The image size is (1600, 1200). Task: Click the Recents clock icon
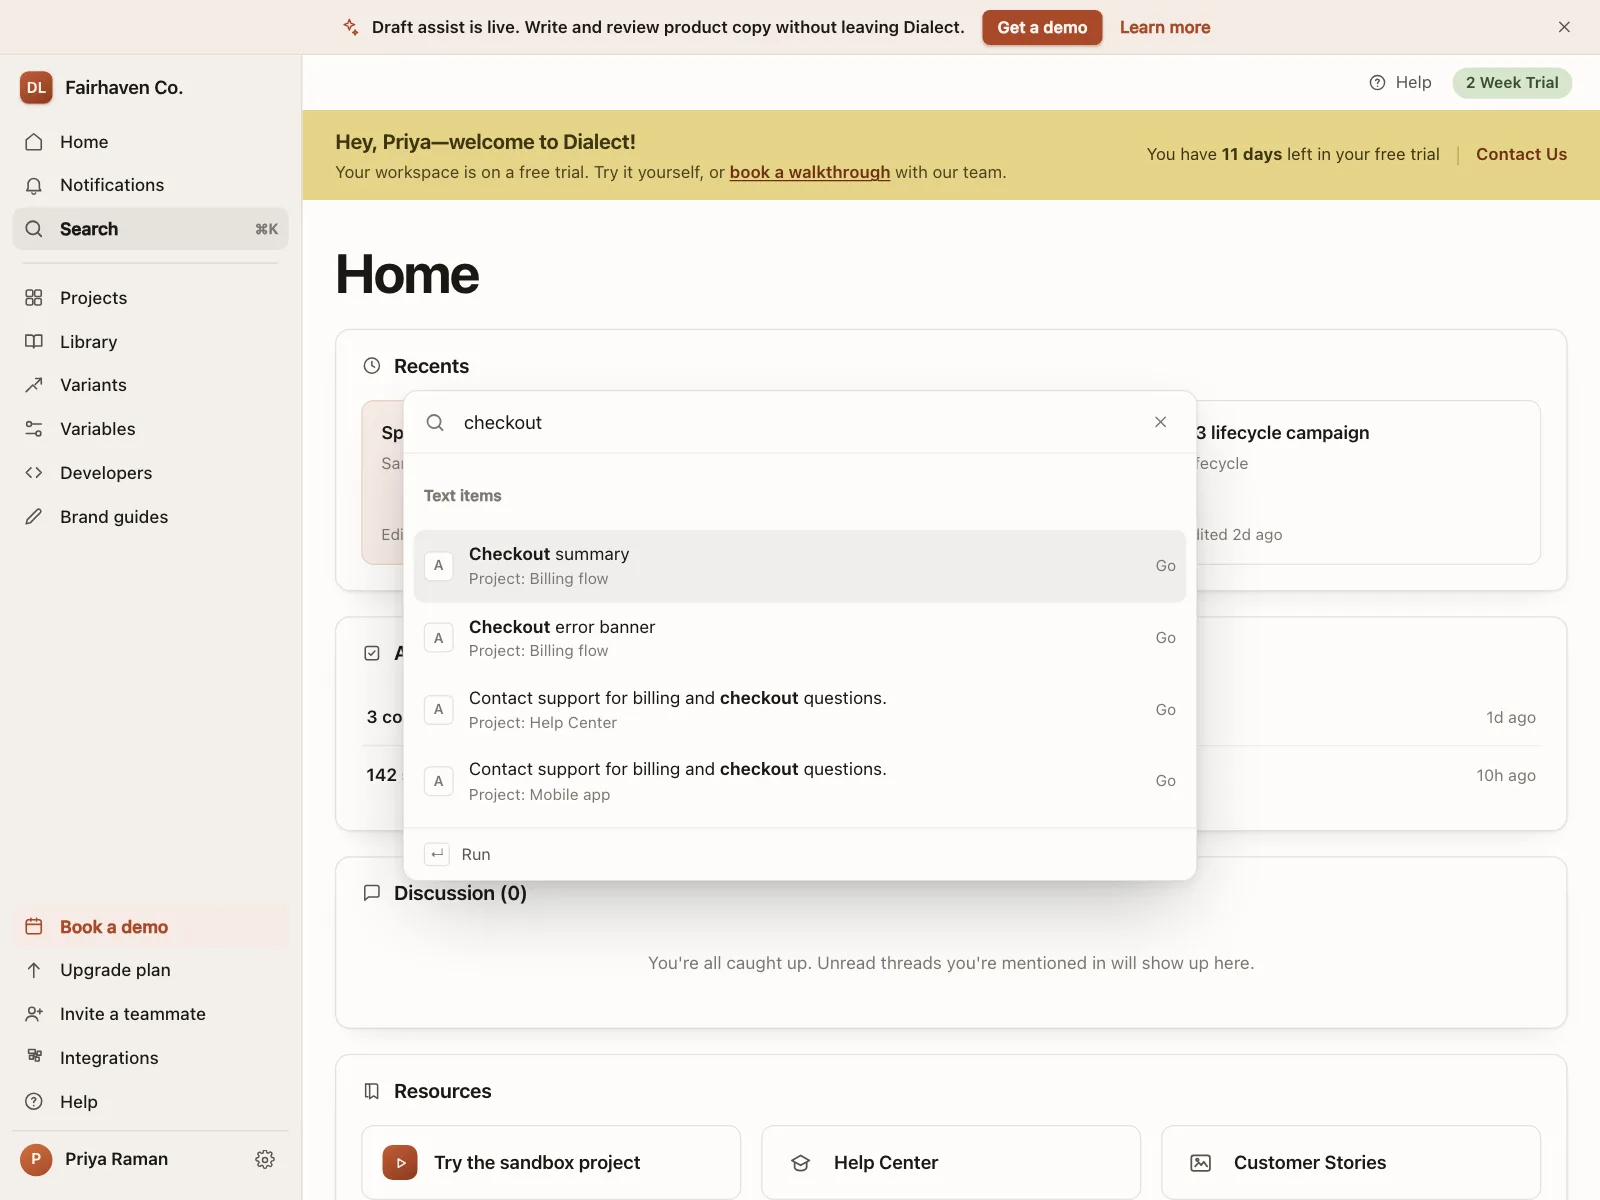coord(372,366)
